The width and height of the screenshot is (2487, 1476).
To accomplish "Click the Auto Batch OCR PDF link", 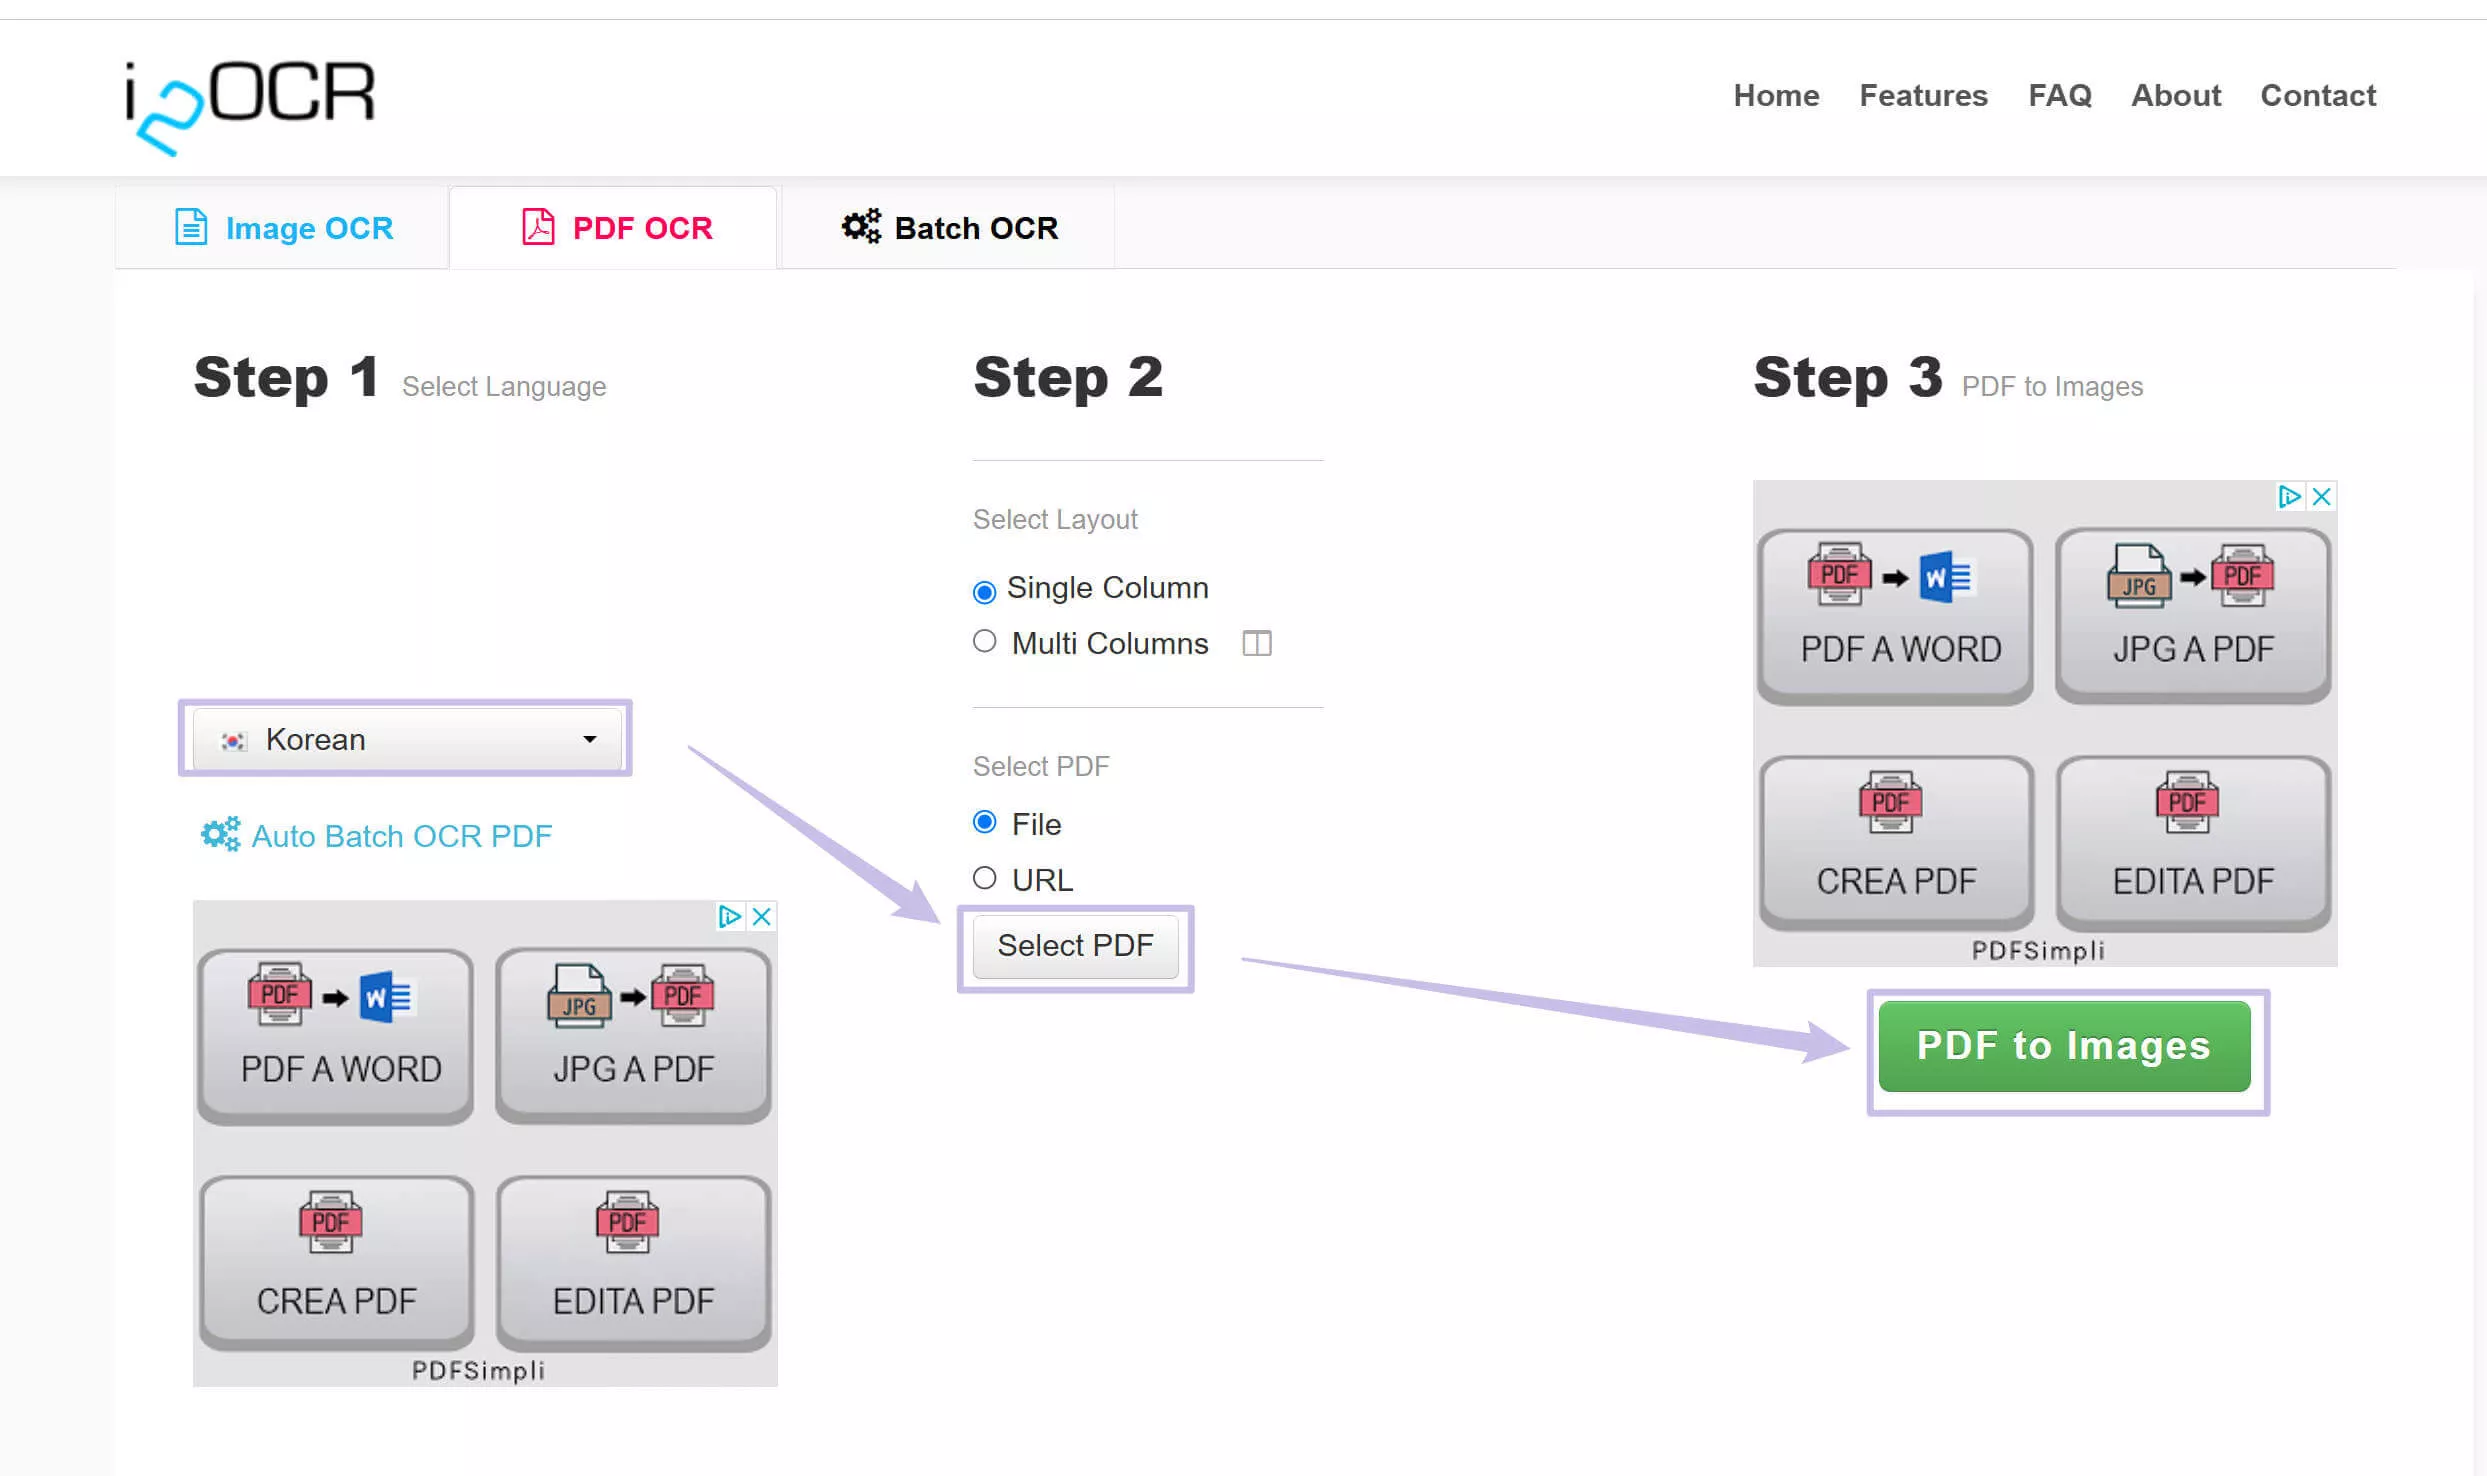I will point(376,835).
